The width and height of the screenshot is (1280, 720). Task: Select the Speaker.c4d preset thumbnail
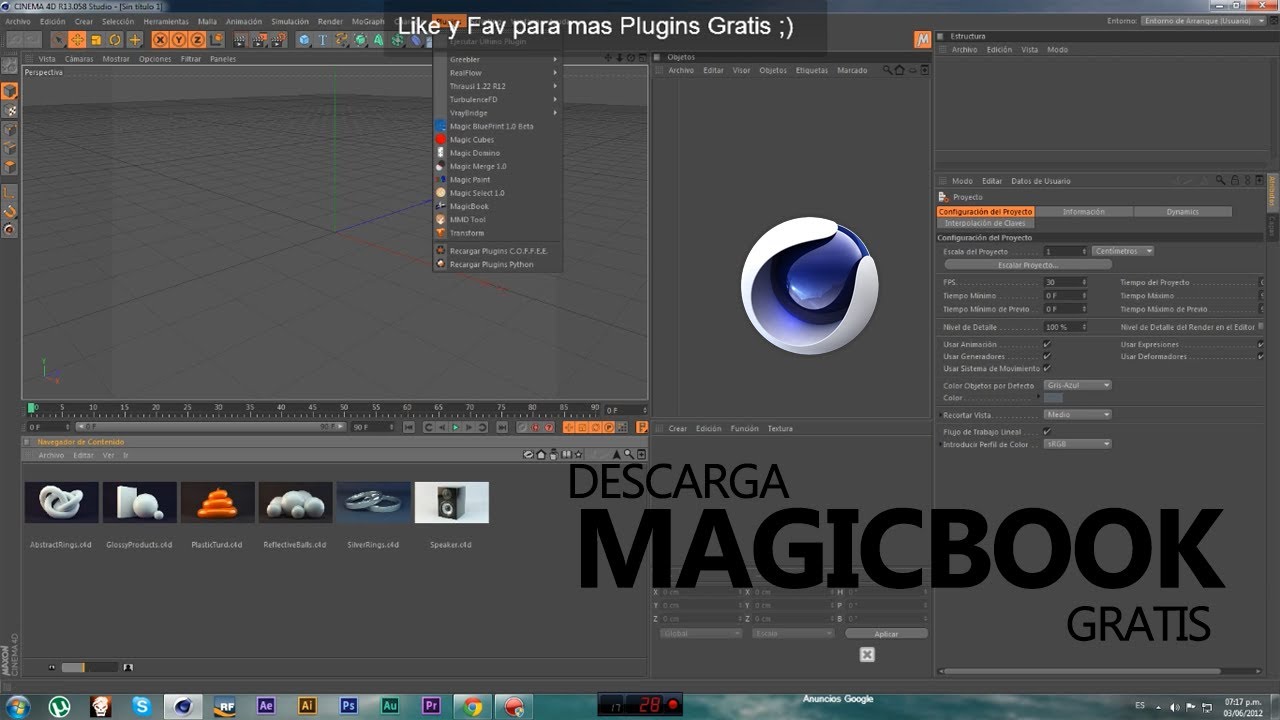point(452,502)
